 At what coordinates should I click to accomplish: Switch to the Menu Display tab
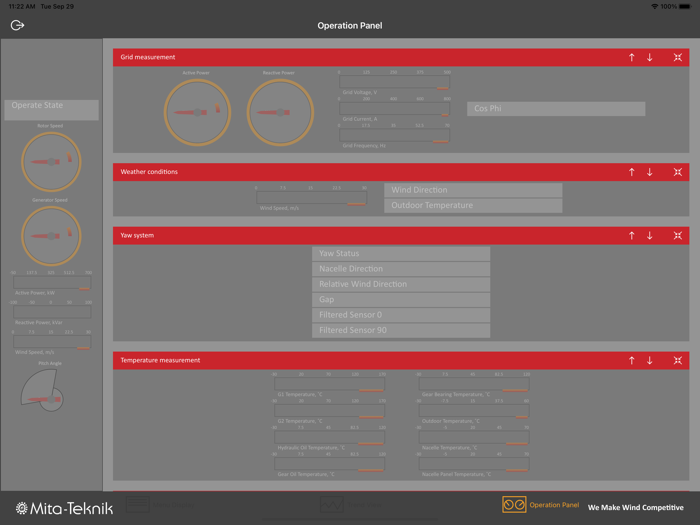click(x=160, y=505)
